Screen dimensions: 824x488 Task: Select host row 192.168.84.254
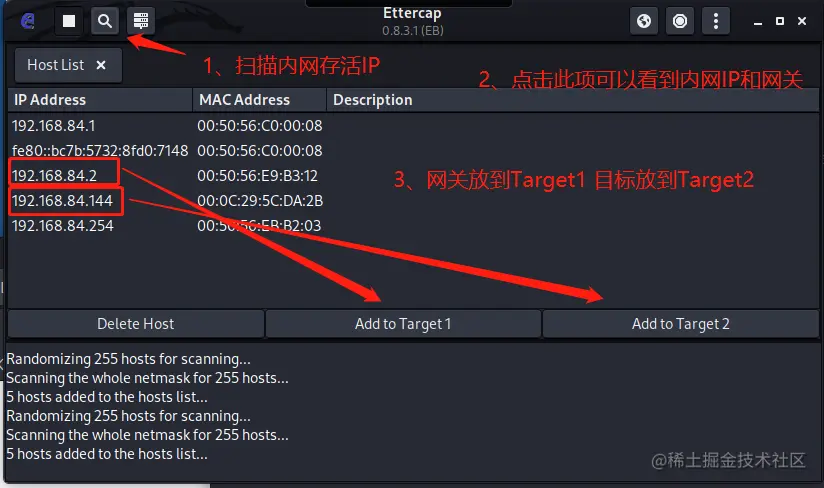click(x=413, y=226)
